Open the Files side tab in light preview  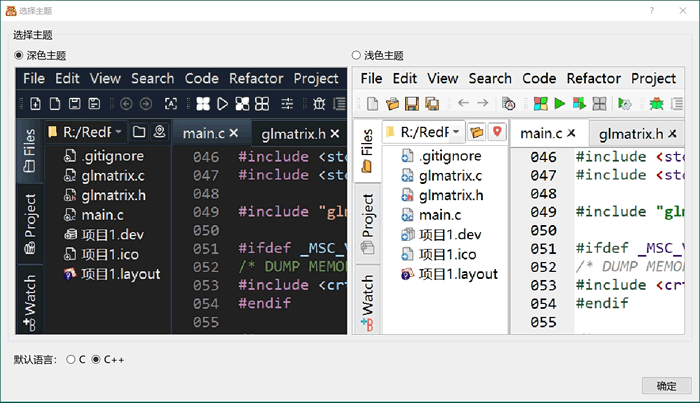pyautogui.click(x=367, y=150)
